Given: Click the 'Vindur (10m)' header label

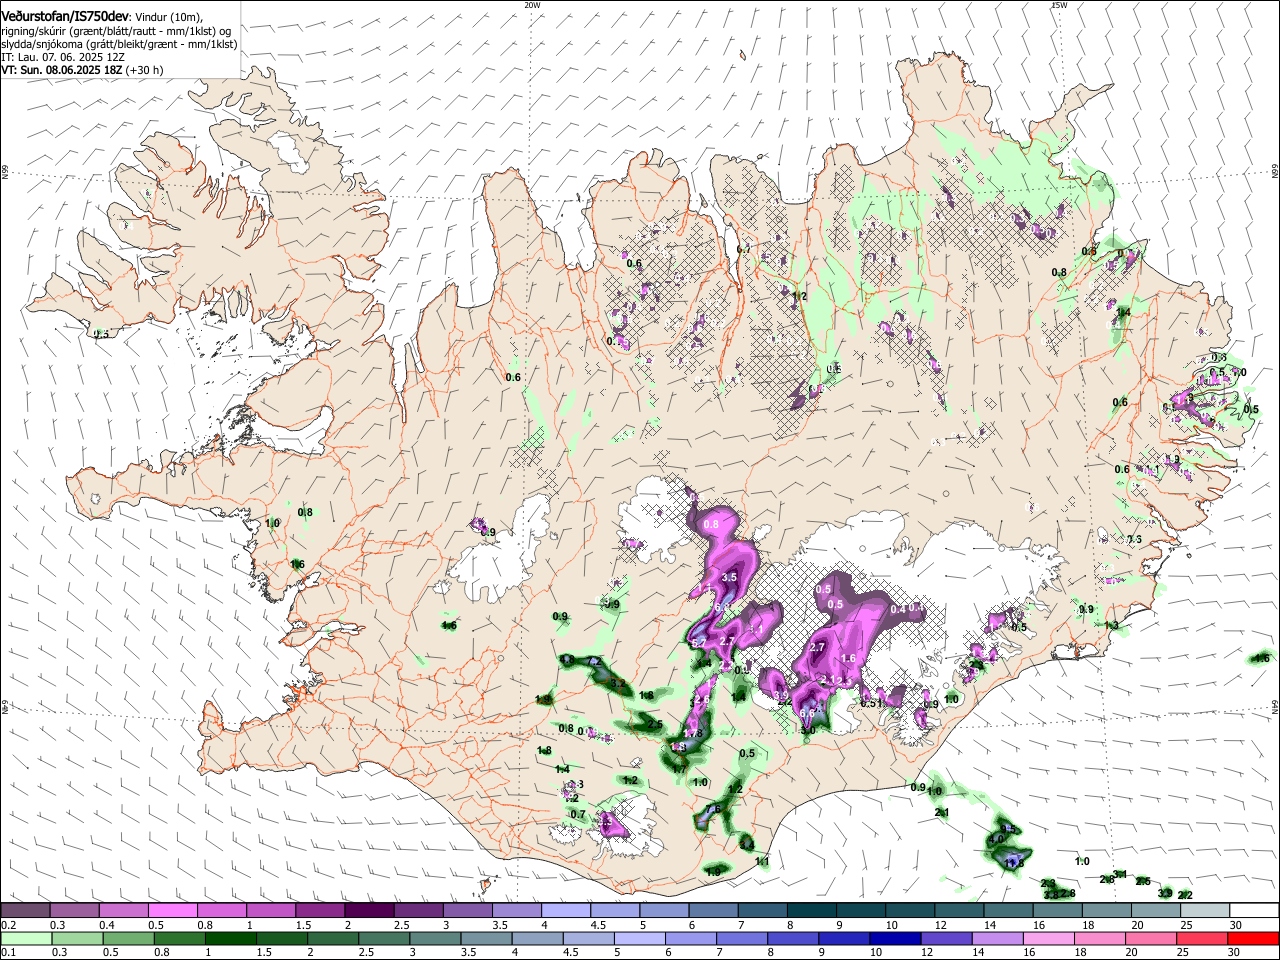Looking at the screenshot, I should tap(169, 16).
